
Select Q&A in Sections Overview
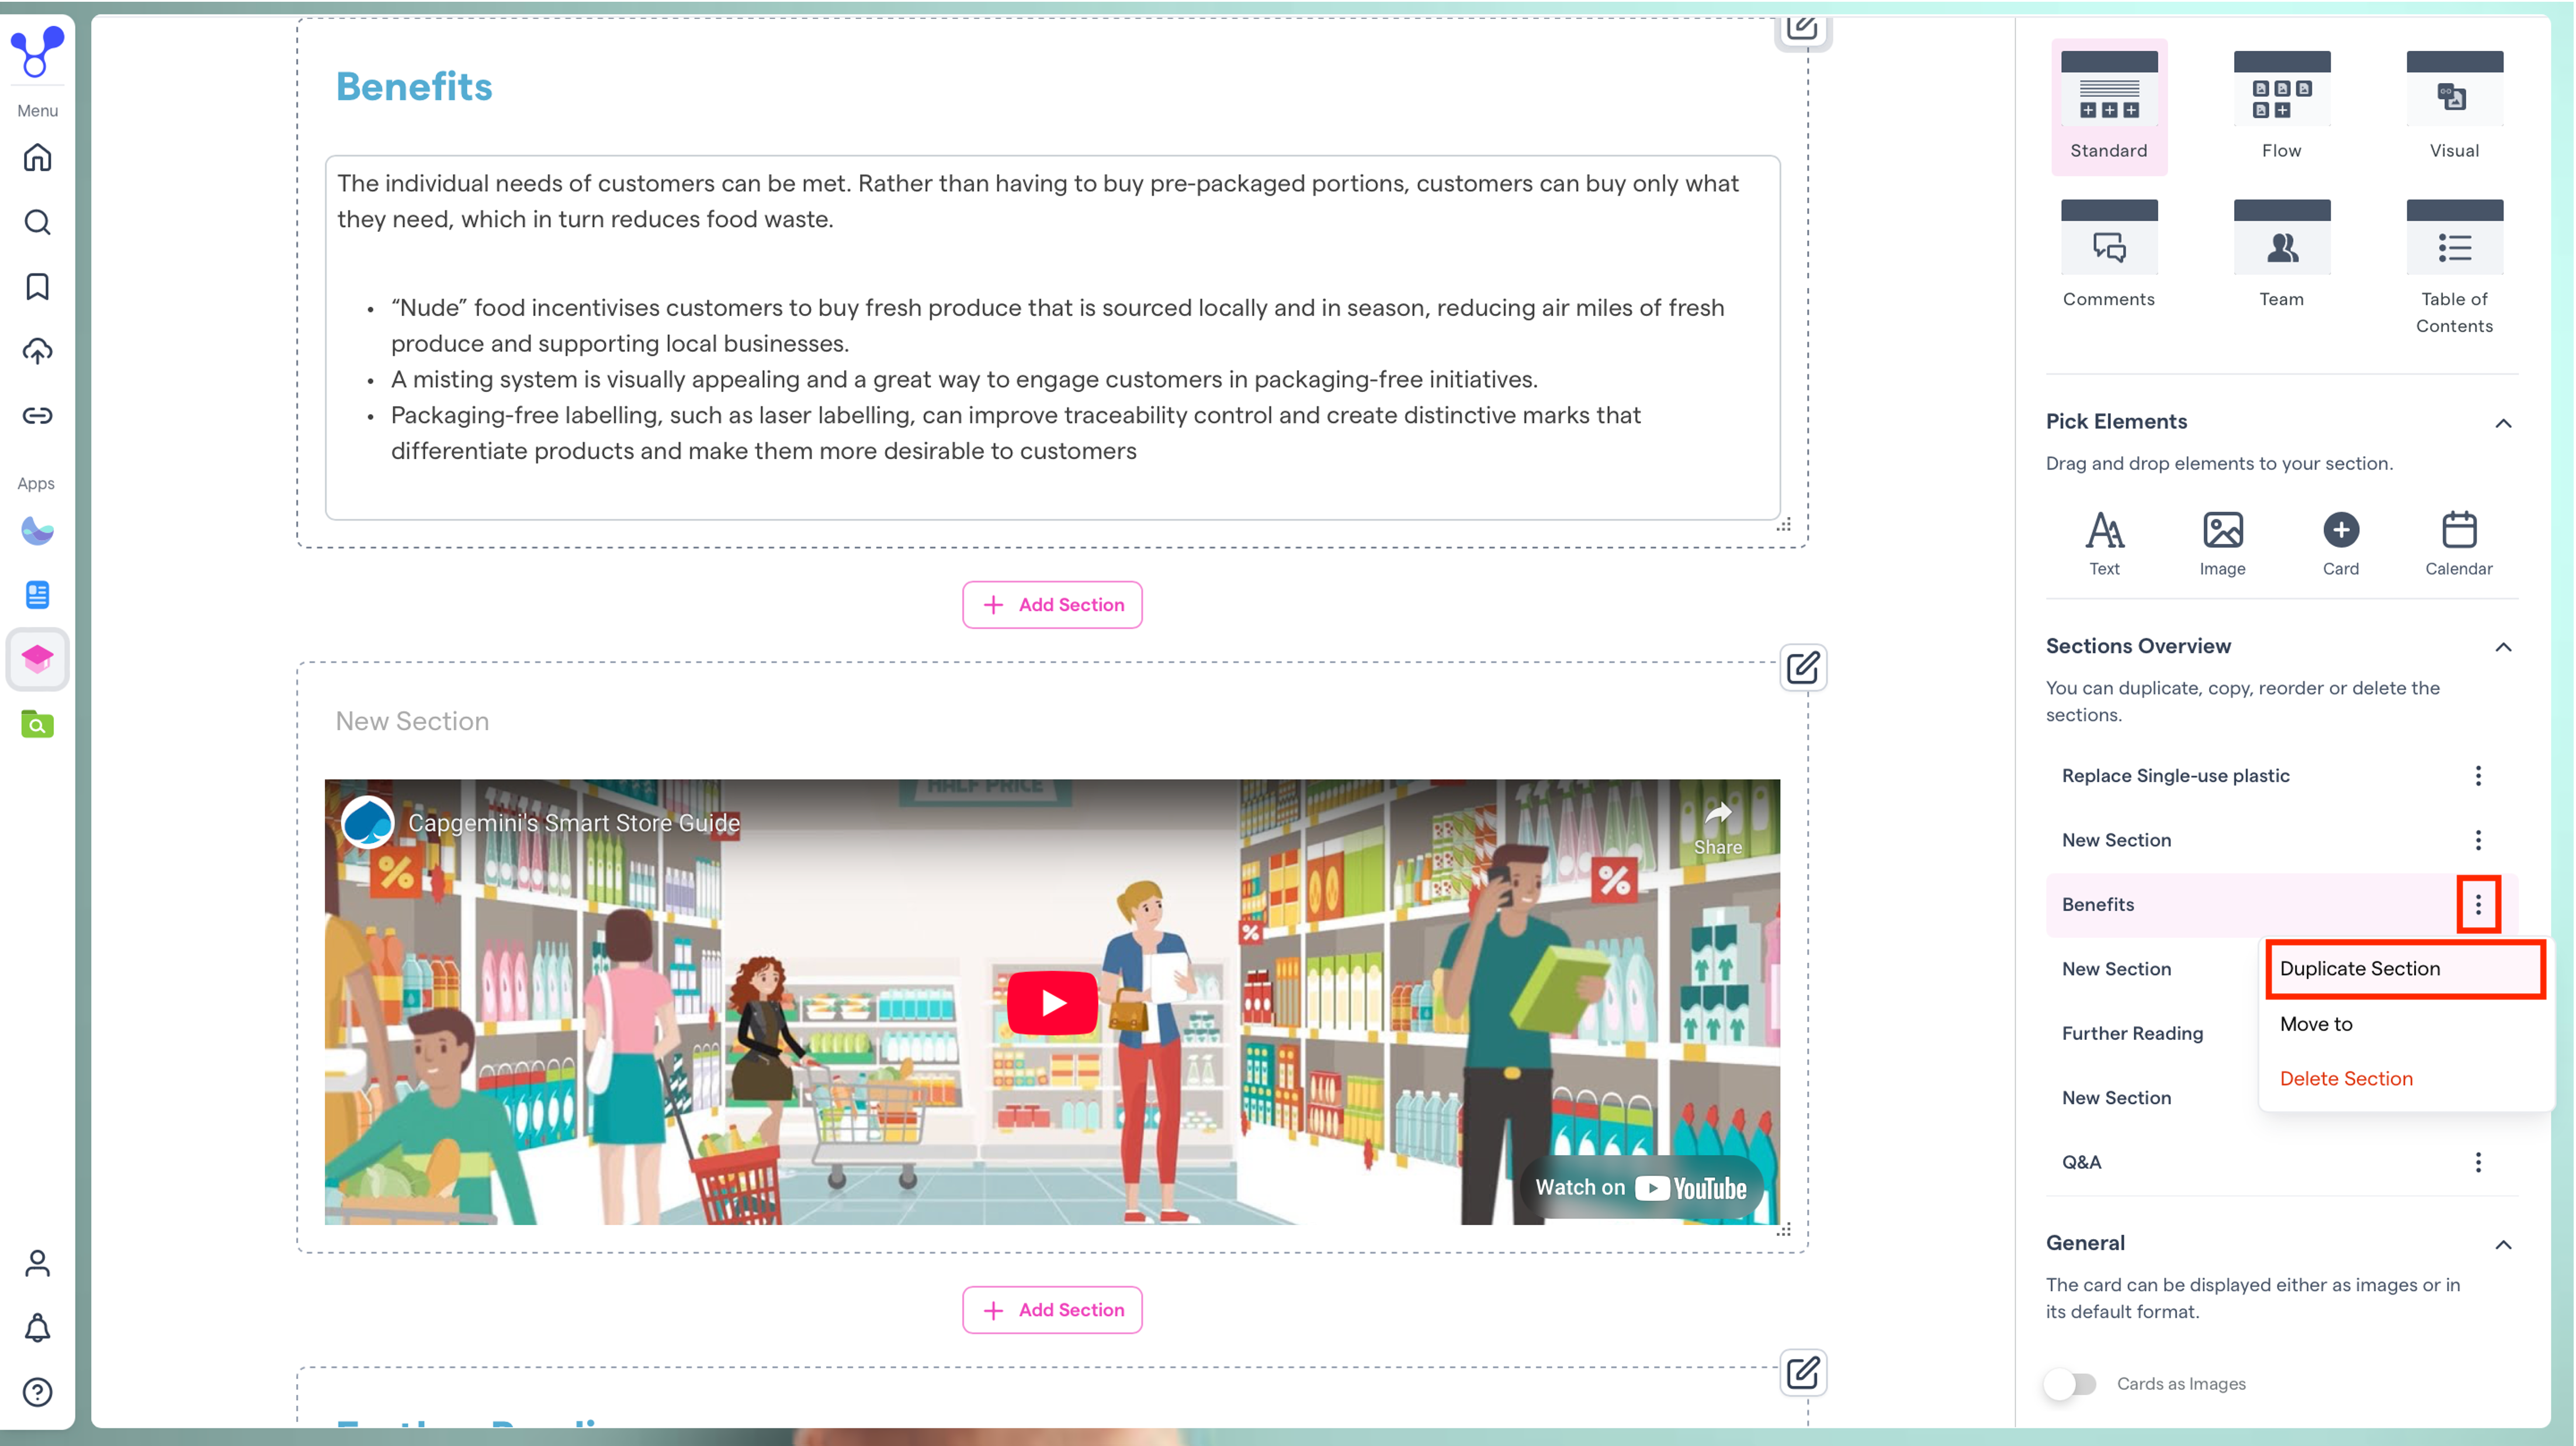[x=2081, y=1162]
